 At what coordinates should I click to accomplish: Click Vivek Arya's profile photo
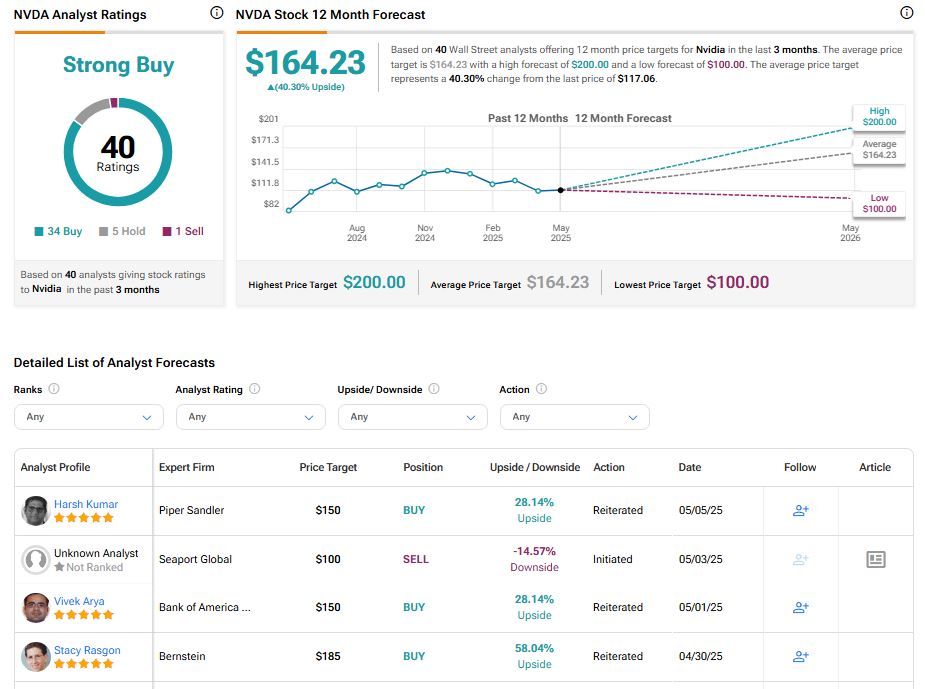pyautogui.click(x=35, y=607)
